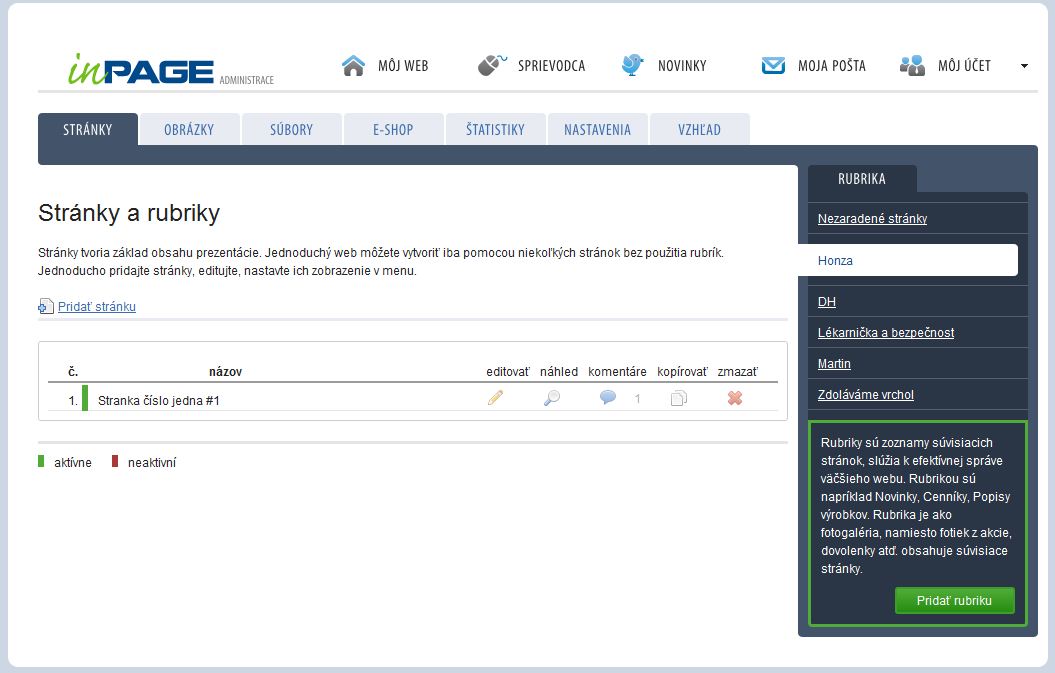The height and width of the screenshot is (673, 1055).
Task: Go to the Štatistiky tab
Action: click(495, 129)
